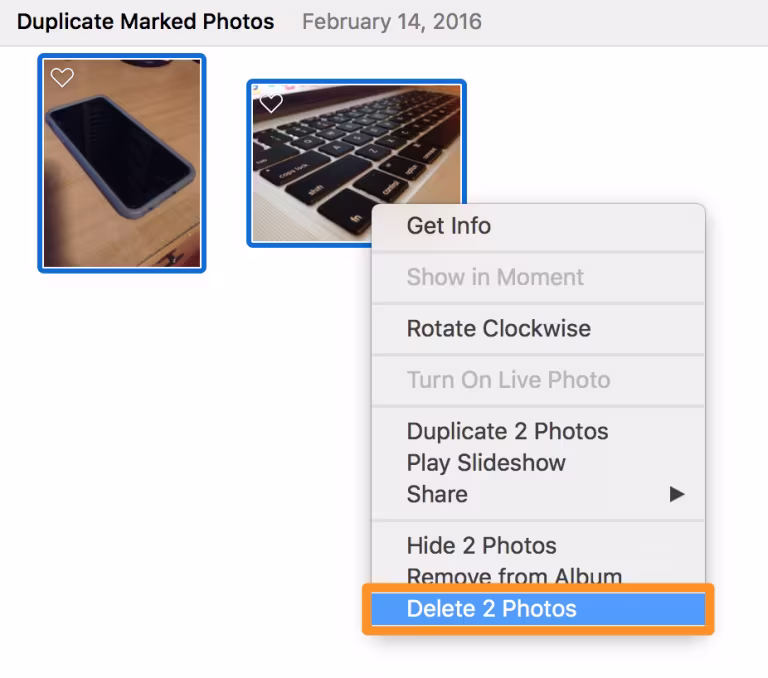The image size is (768, 678).
Task: Start Play Slideshow from the menu
Action: pos(486,463)
